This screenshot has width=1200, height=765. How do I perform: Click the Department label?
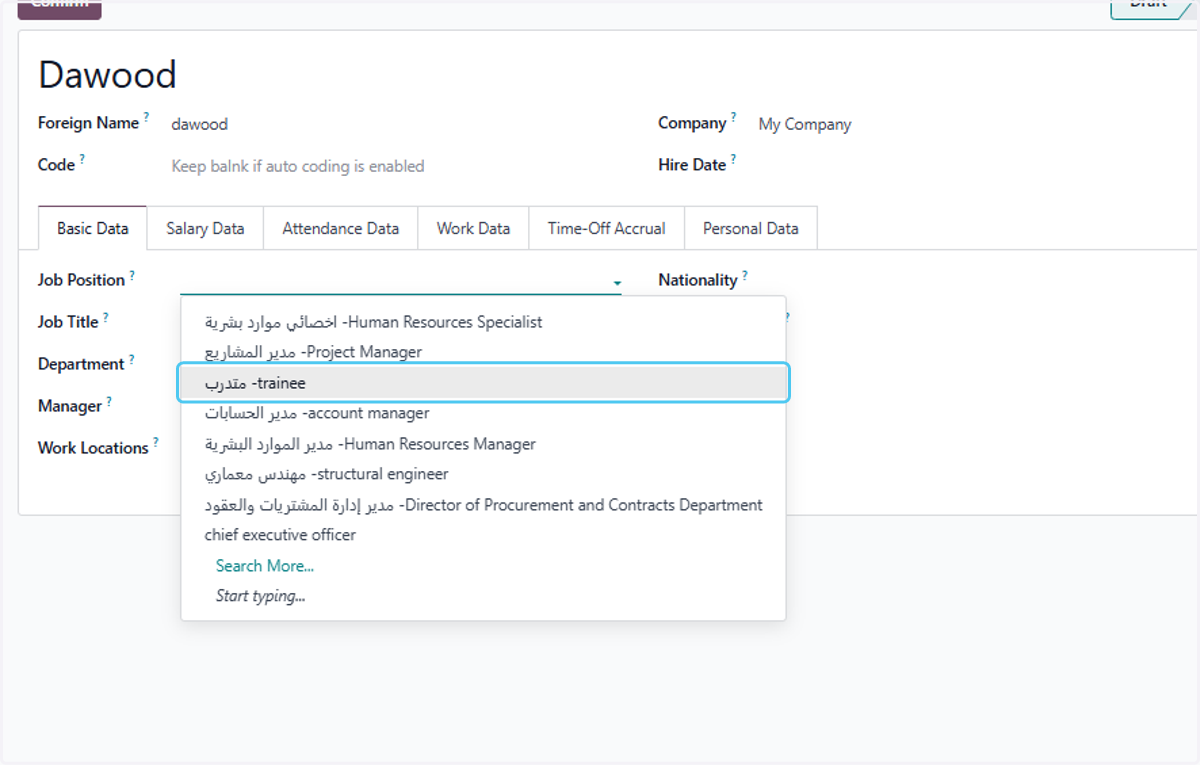coord(81,364)
